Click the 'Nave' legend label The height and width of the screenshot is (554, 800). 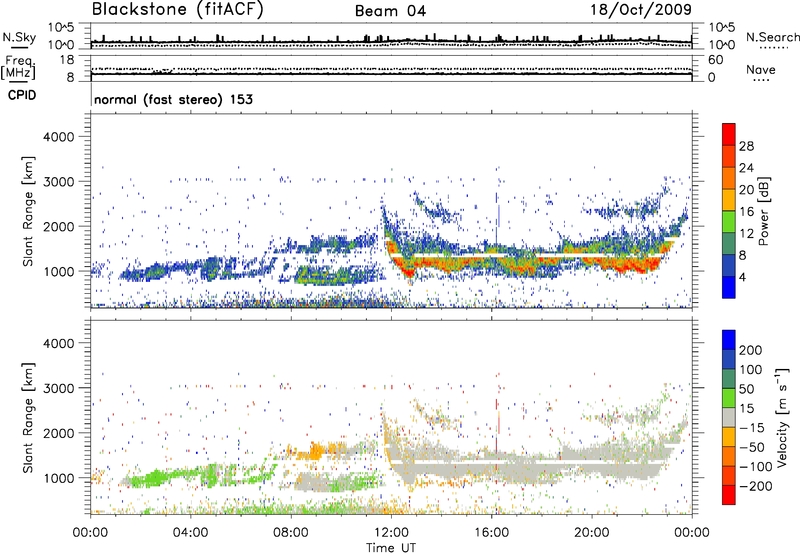tap(761, 70)
